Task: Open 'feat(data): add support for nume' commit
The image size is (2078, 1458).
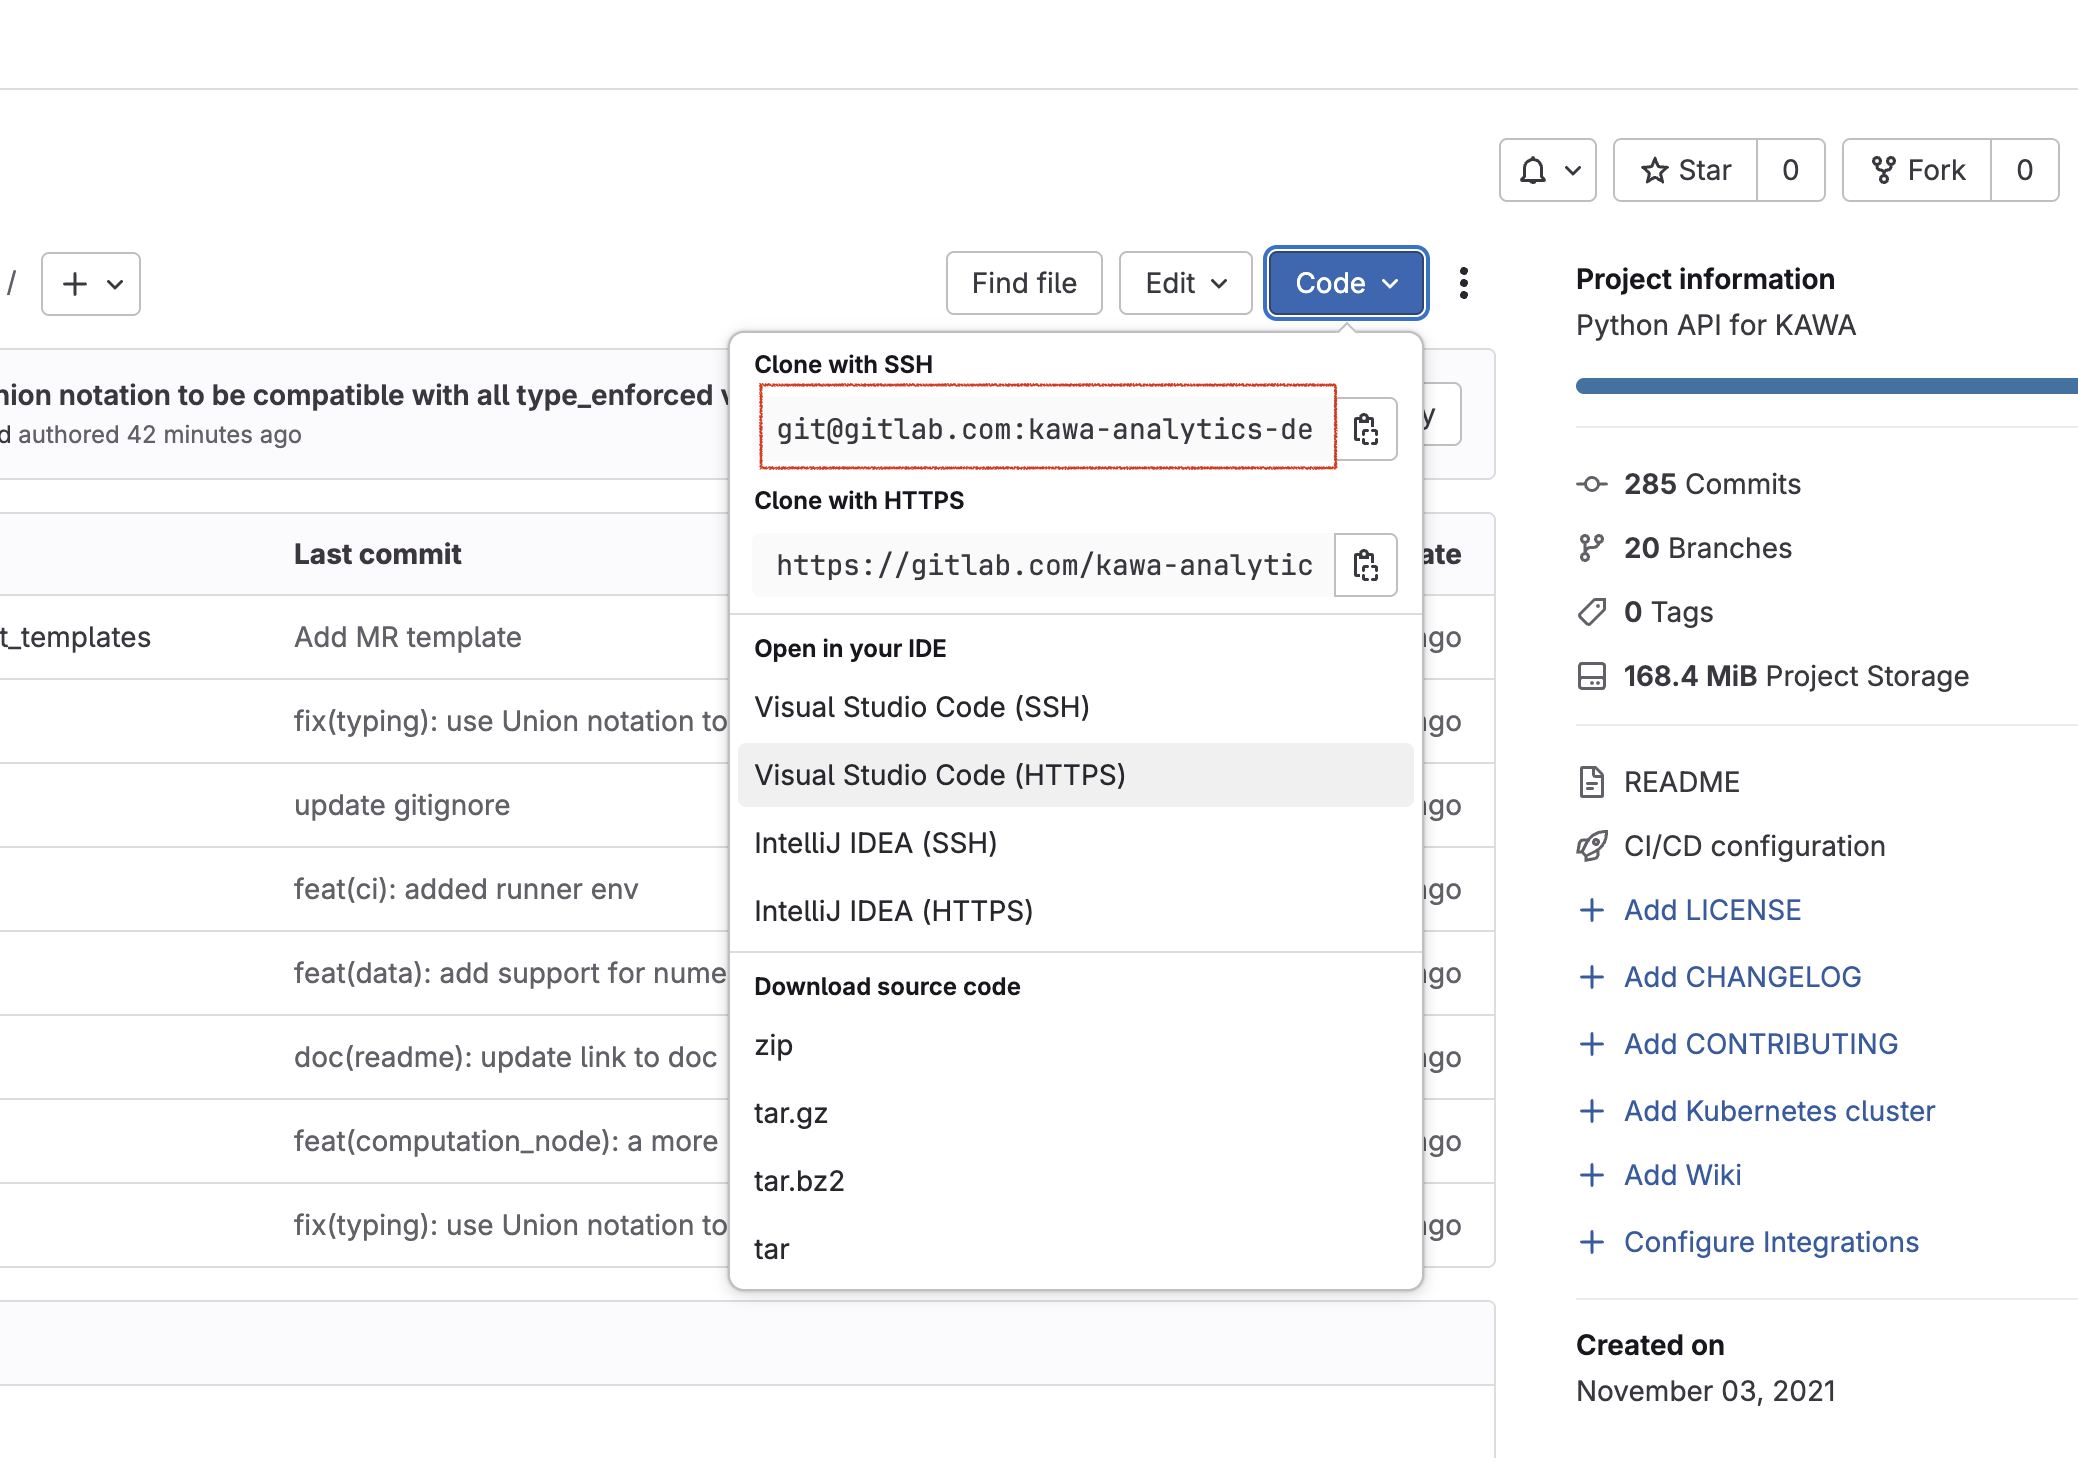Action: click(x=510, y=973)
